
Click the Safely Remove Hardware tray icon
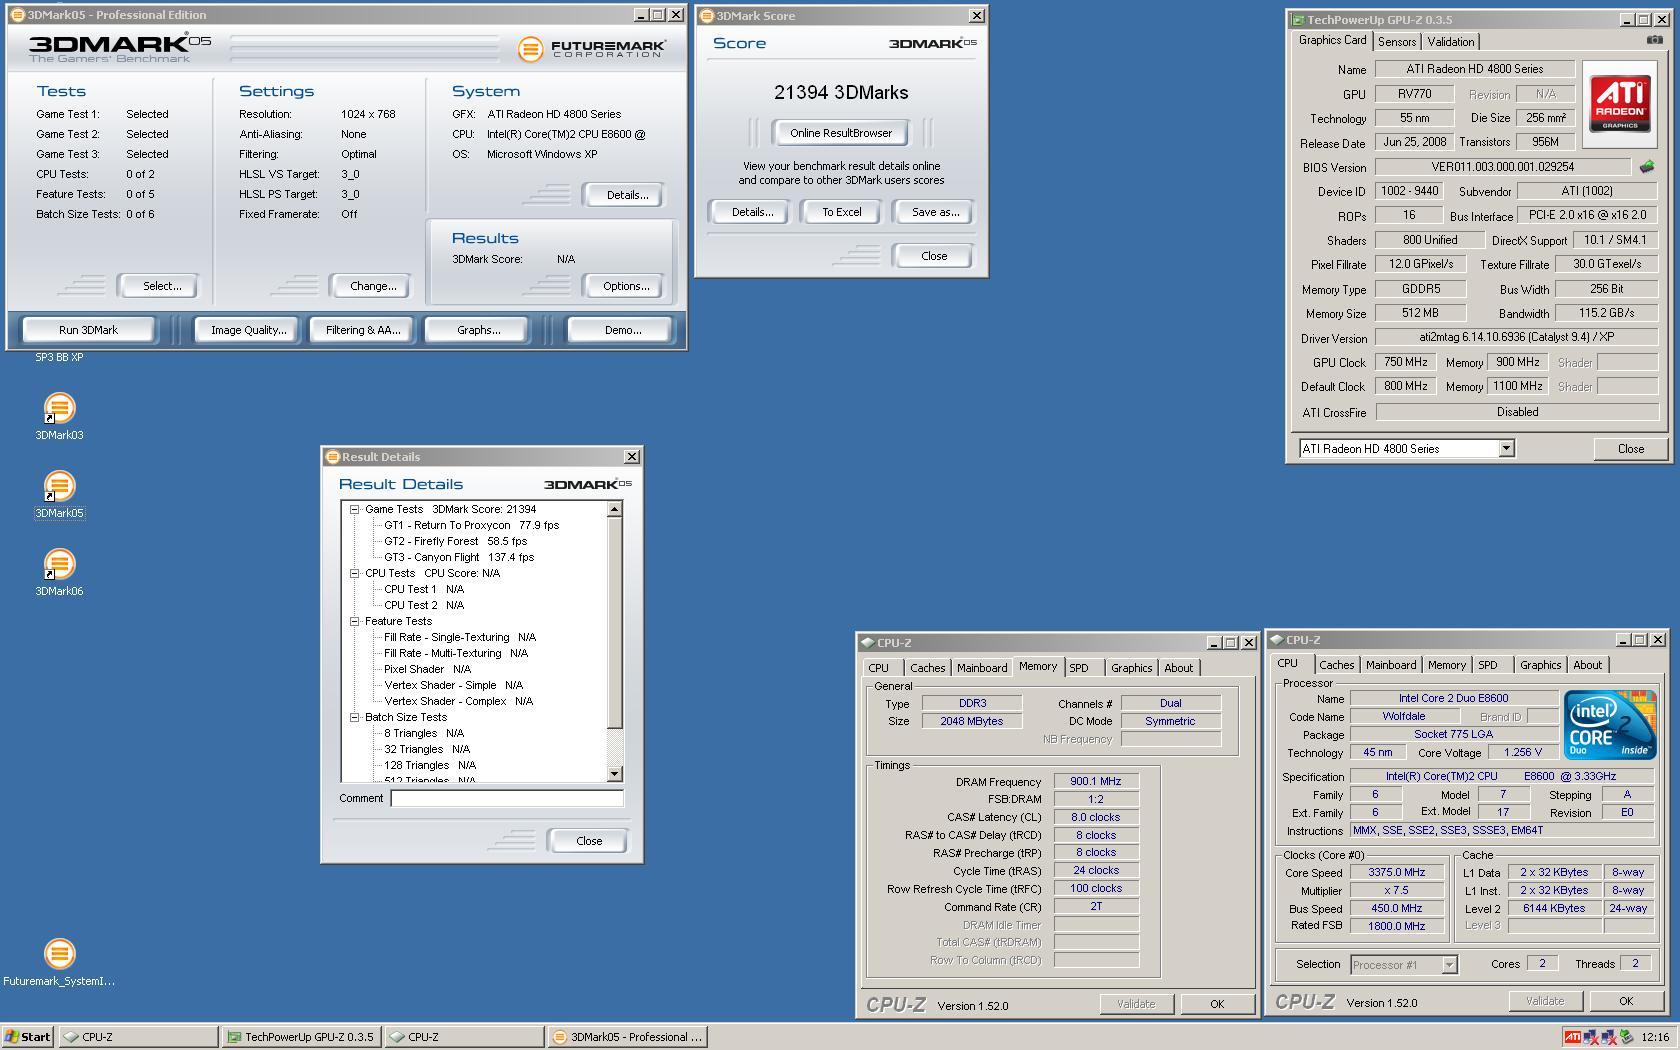click(x=1626, y=1037)
